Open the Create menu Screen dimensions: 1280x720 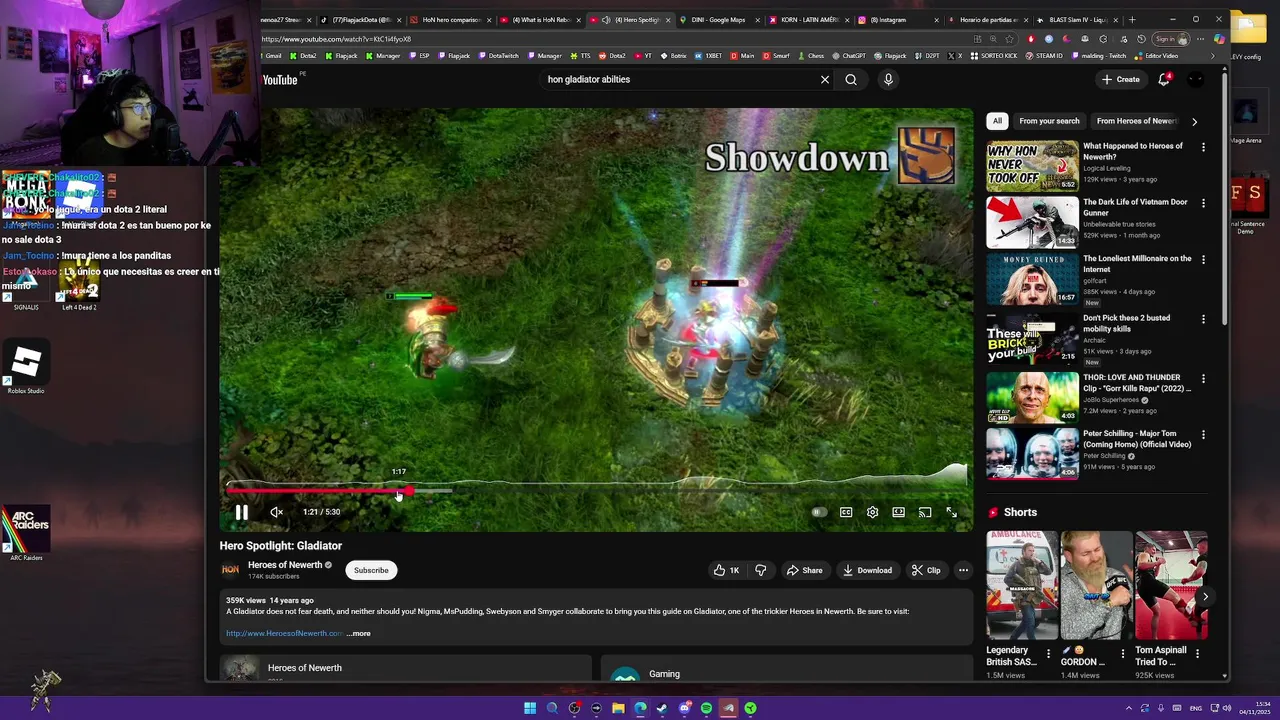click(1120, 79)
